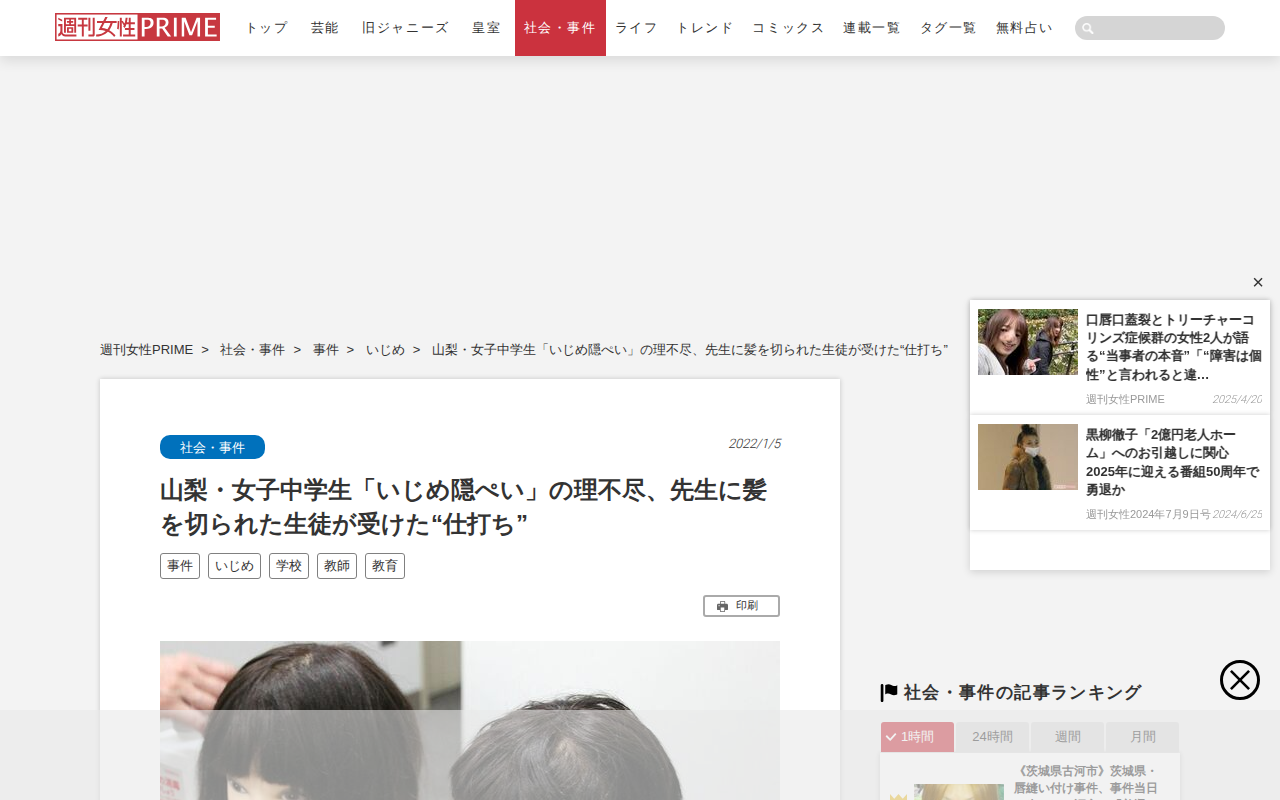Screen dimensions: 1280x800
Task: Close the recommended articles popup
Action: (1258, 282)
